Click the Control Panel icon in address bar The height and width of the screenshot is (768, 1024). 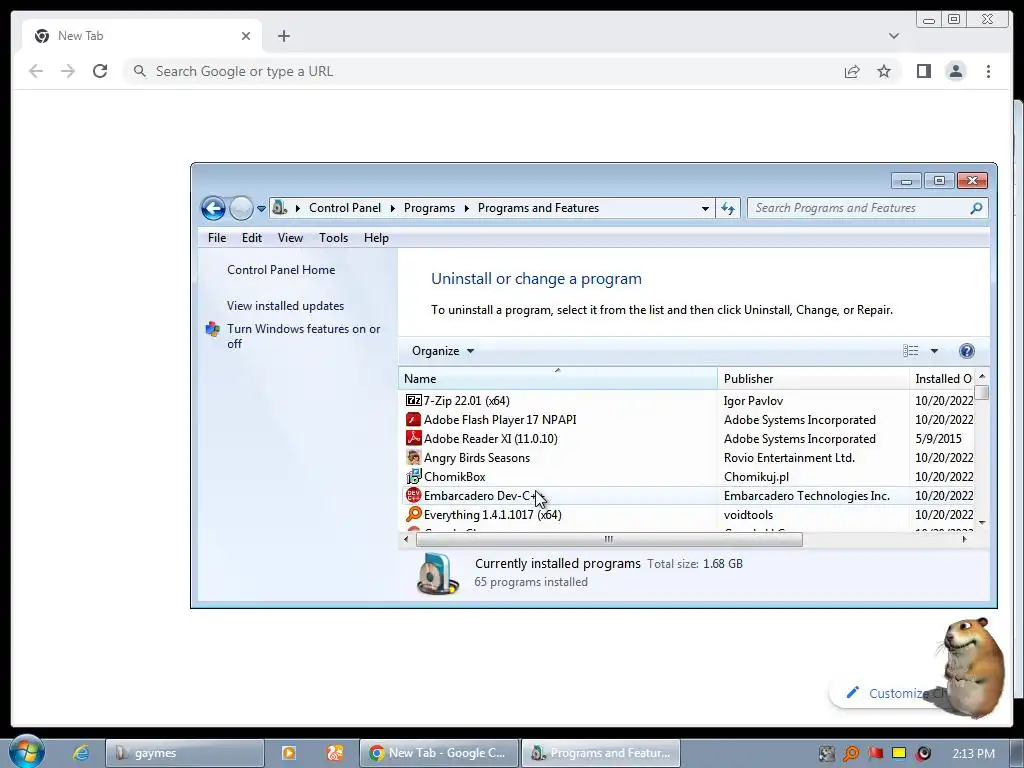280,208
